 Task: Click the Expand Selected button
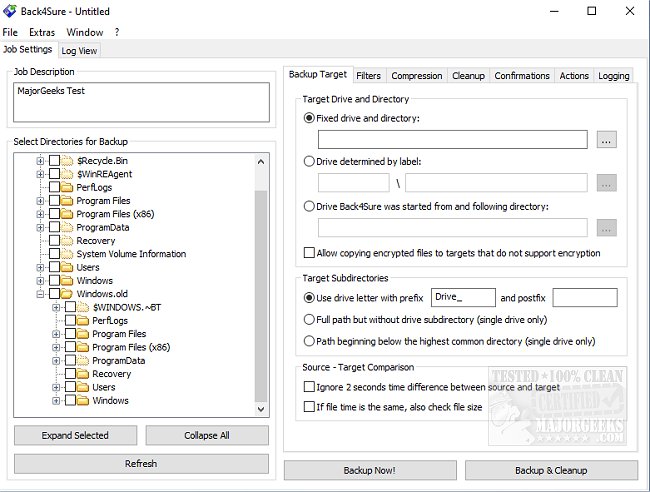pos(75,435)
